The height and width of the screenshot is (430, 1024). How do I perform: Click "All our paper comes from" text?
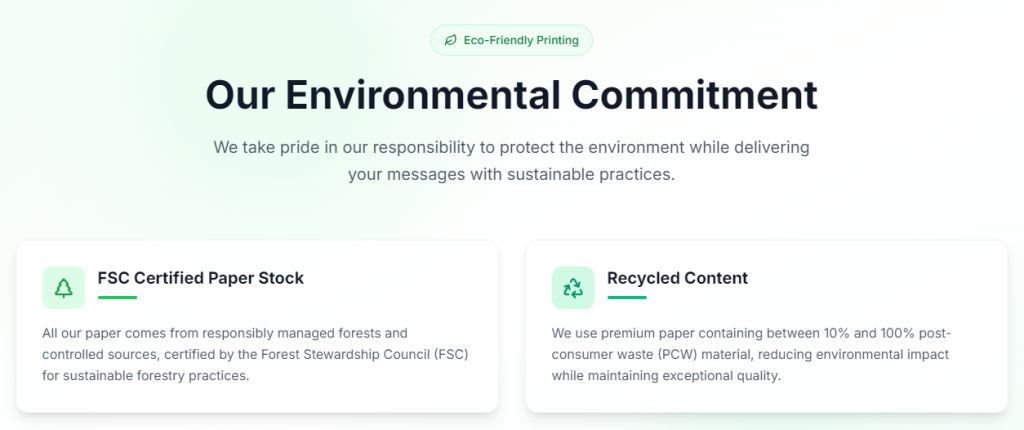pos(120,332)
